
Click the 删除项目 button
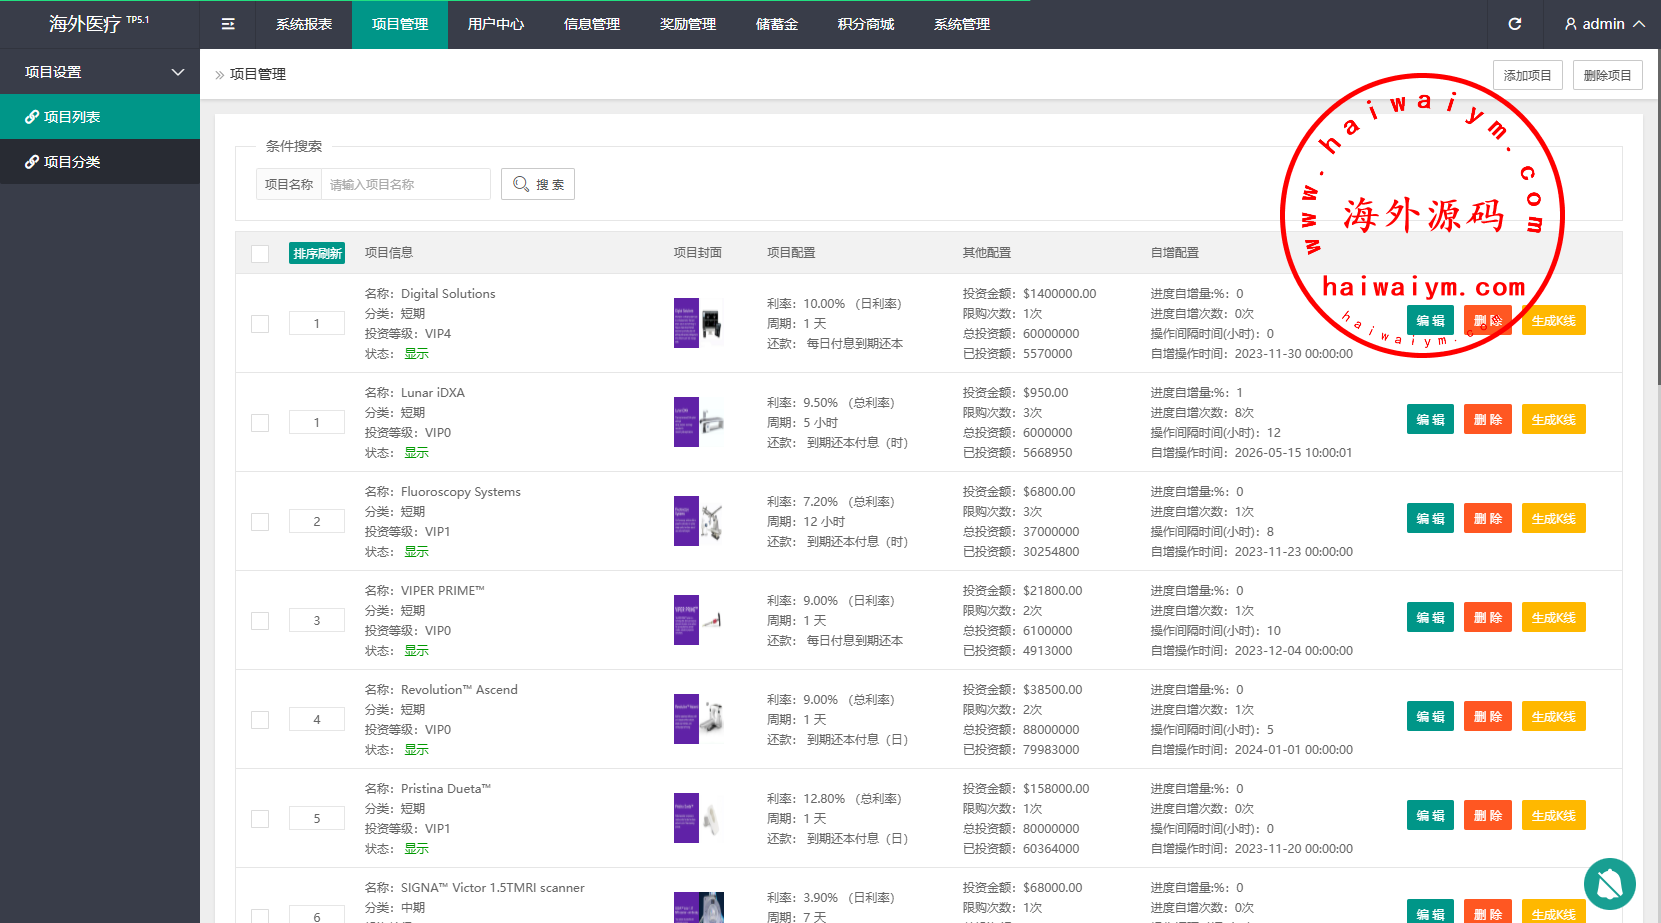(x=1608, y=75)
